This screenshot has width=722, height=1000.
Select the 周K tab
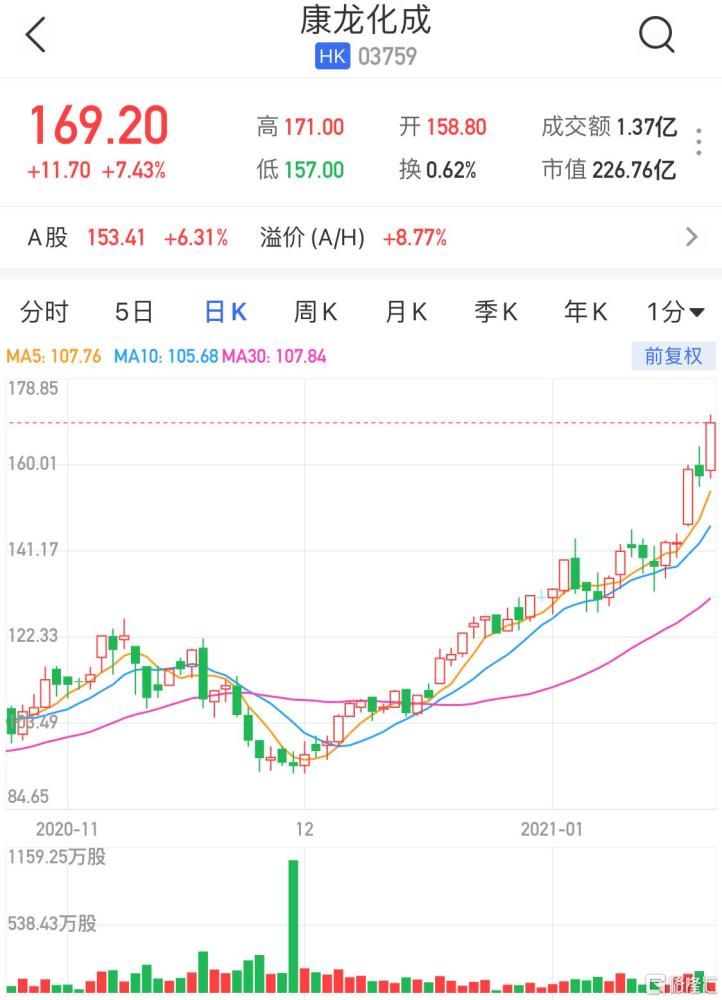(x=315, y=312)
